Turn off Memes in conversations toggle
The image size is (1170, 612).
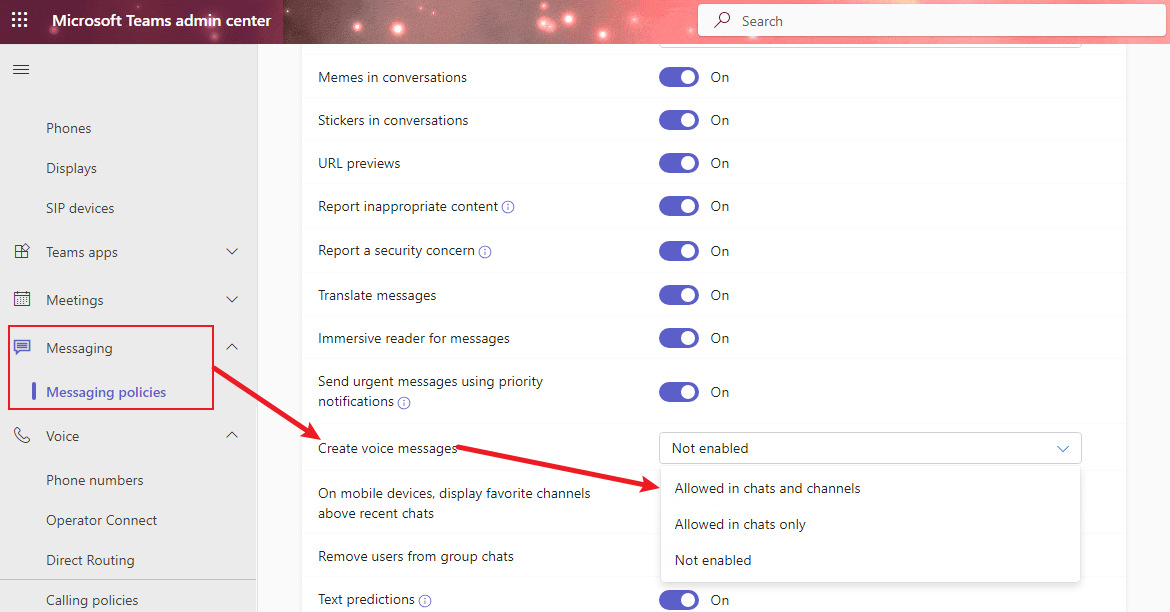tap(678, 77)
